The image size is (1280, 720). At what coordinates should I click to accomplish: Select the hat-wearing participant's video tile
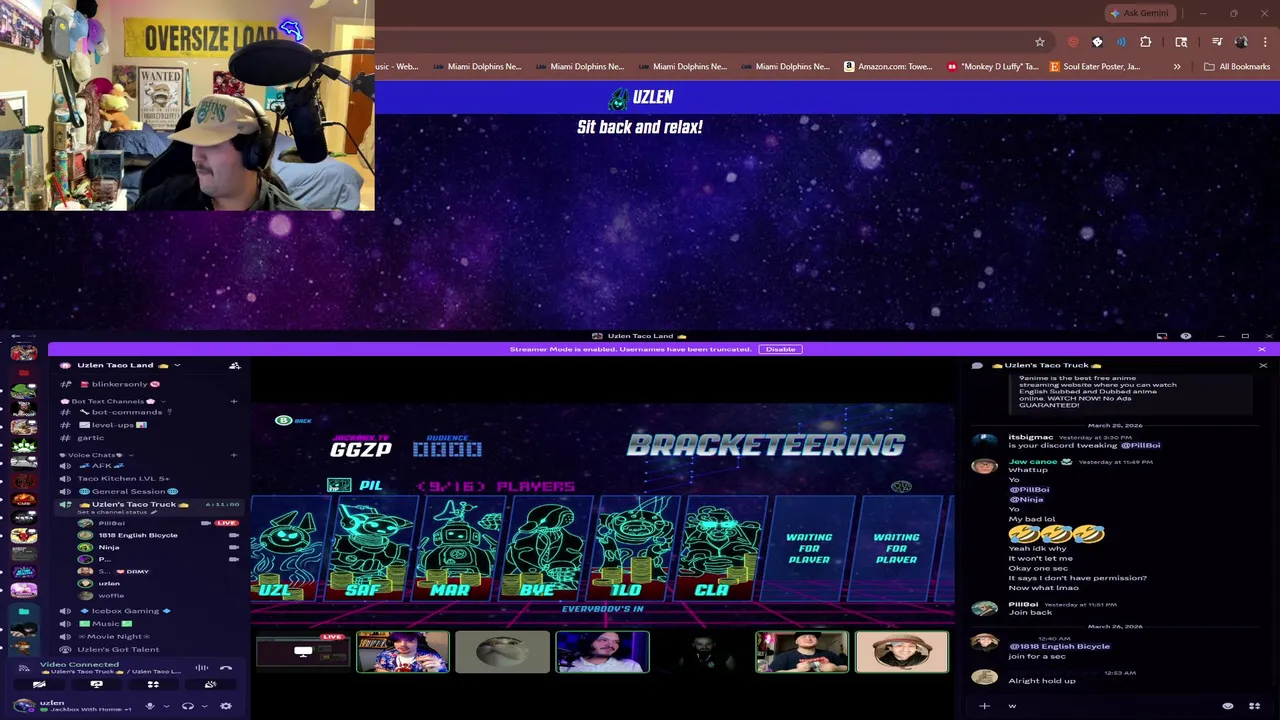click(901, 652)
